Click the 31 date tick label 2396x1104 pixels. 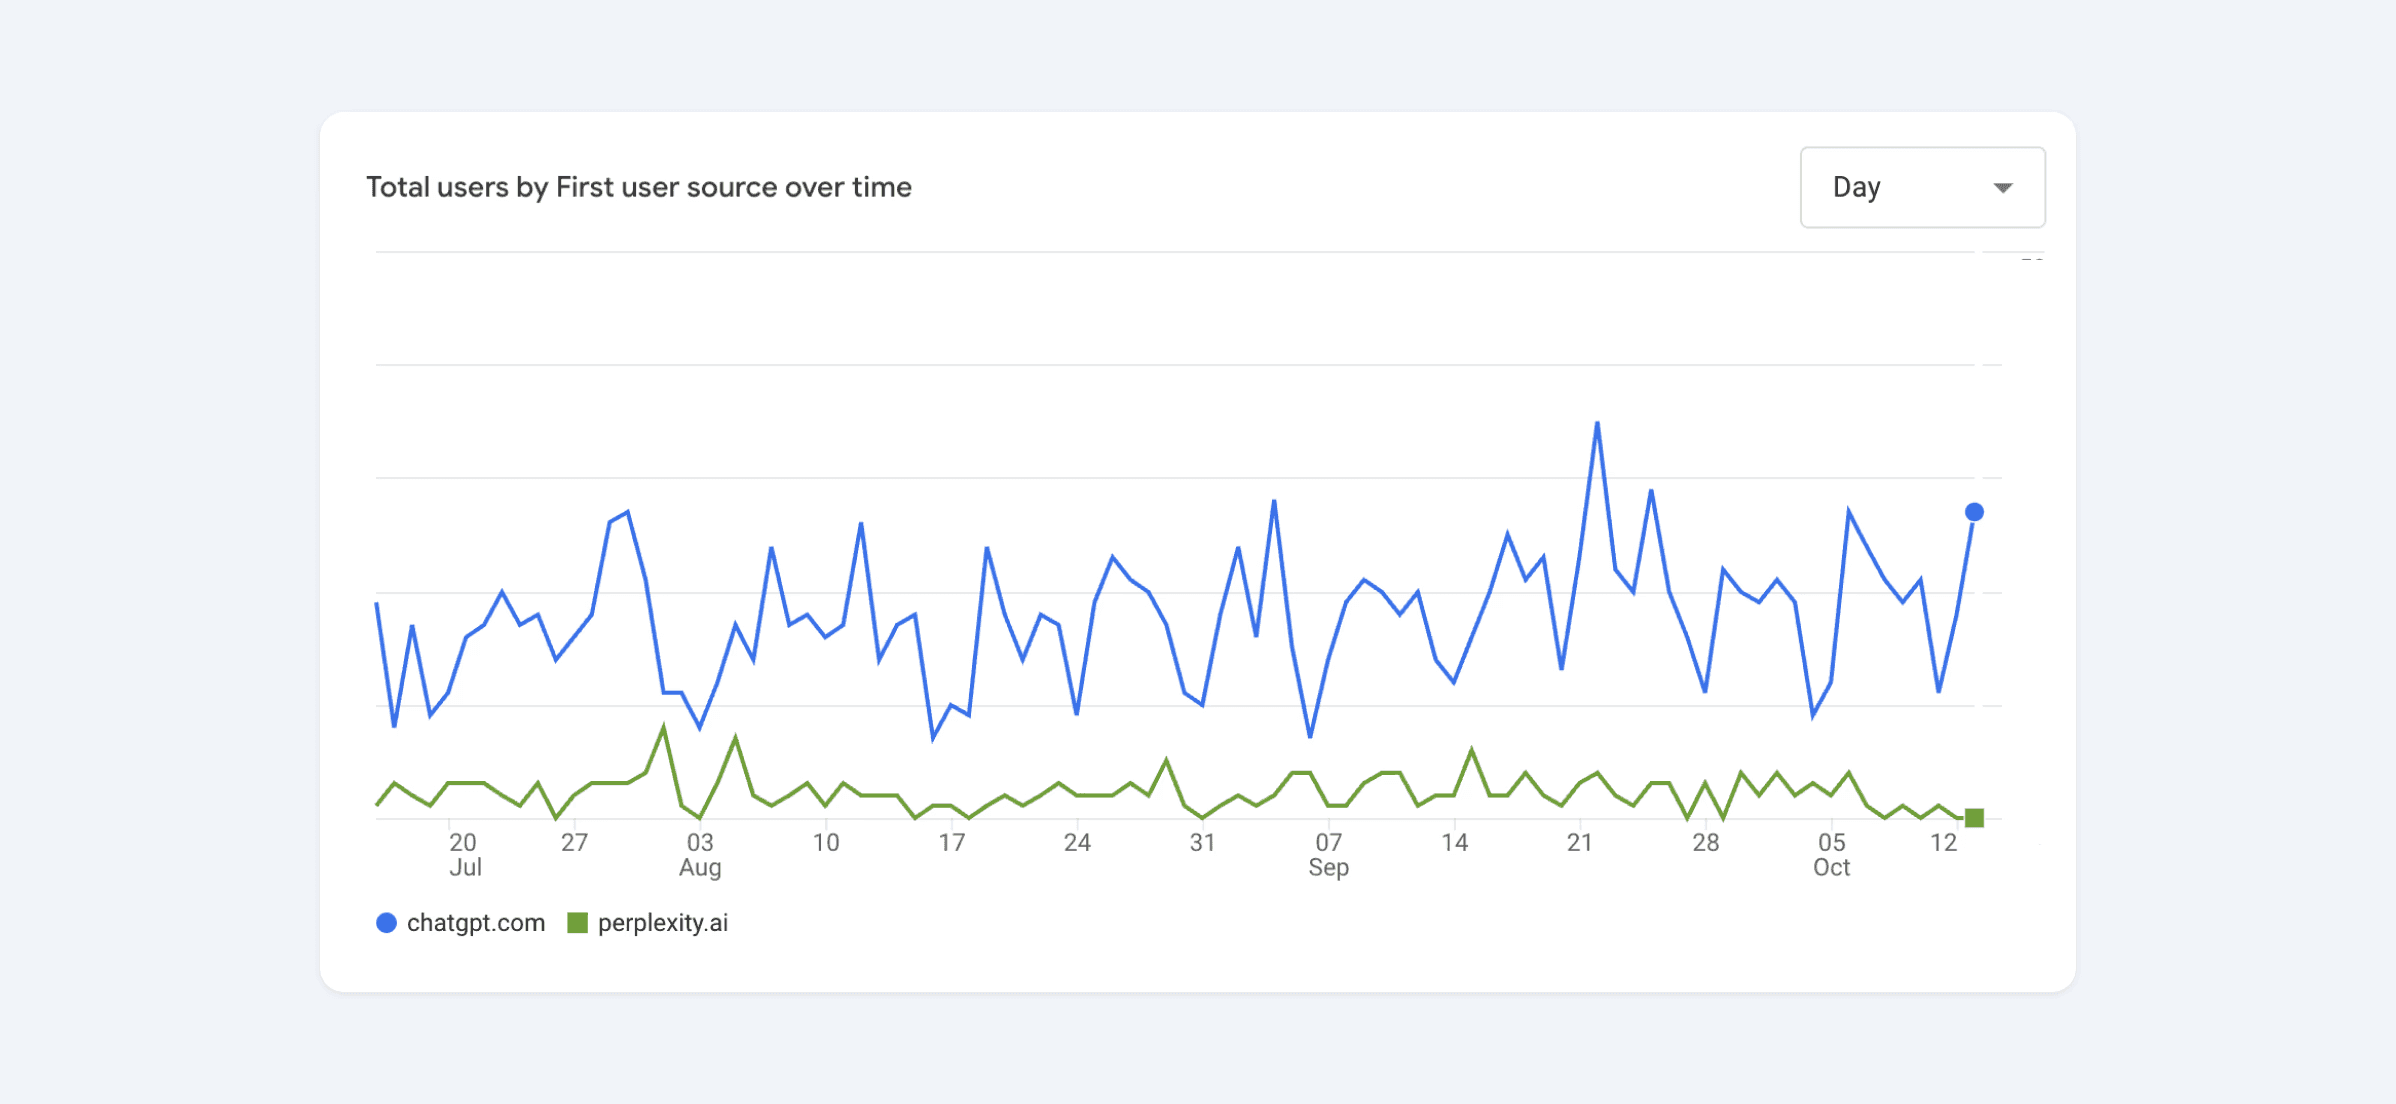pos(1202,843)
